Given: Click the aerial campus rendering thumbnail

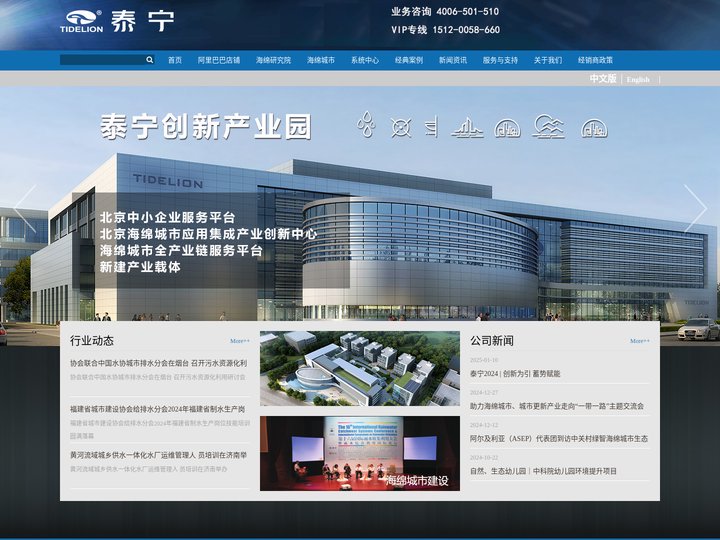Looking at the screenshot, I should pyautogui.click(x=360, y=368).
